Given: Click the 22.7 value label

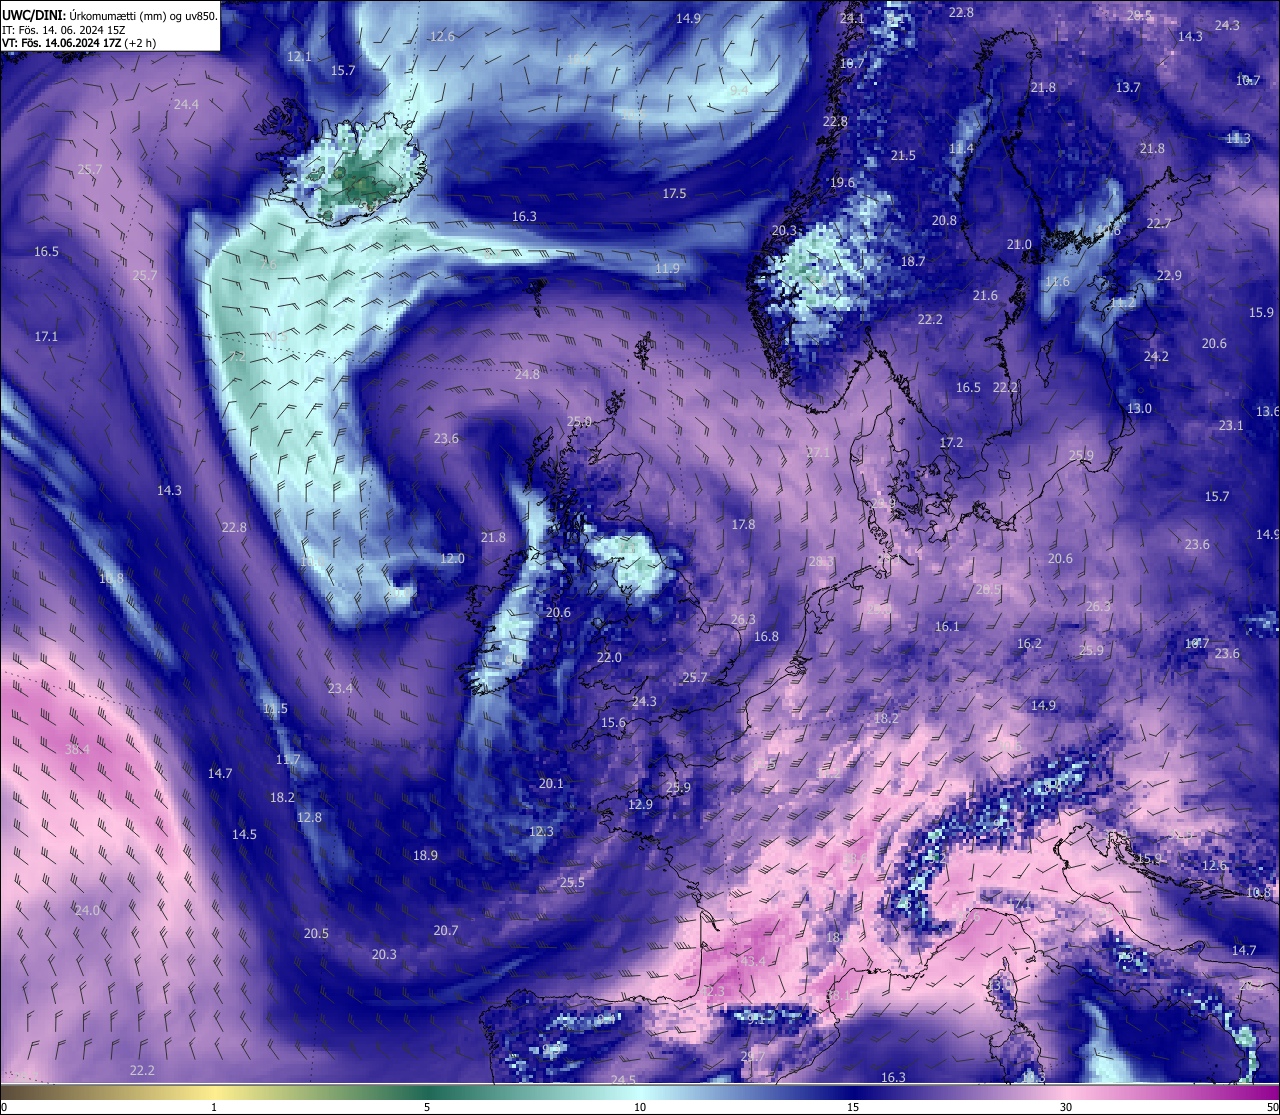Looking at the screenshot, I should [1158, 223].
